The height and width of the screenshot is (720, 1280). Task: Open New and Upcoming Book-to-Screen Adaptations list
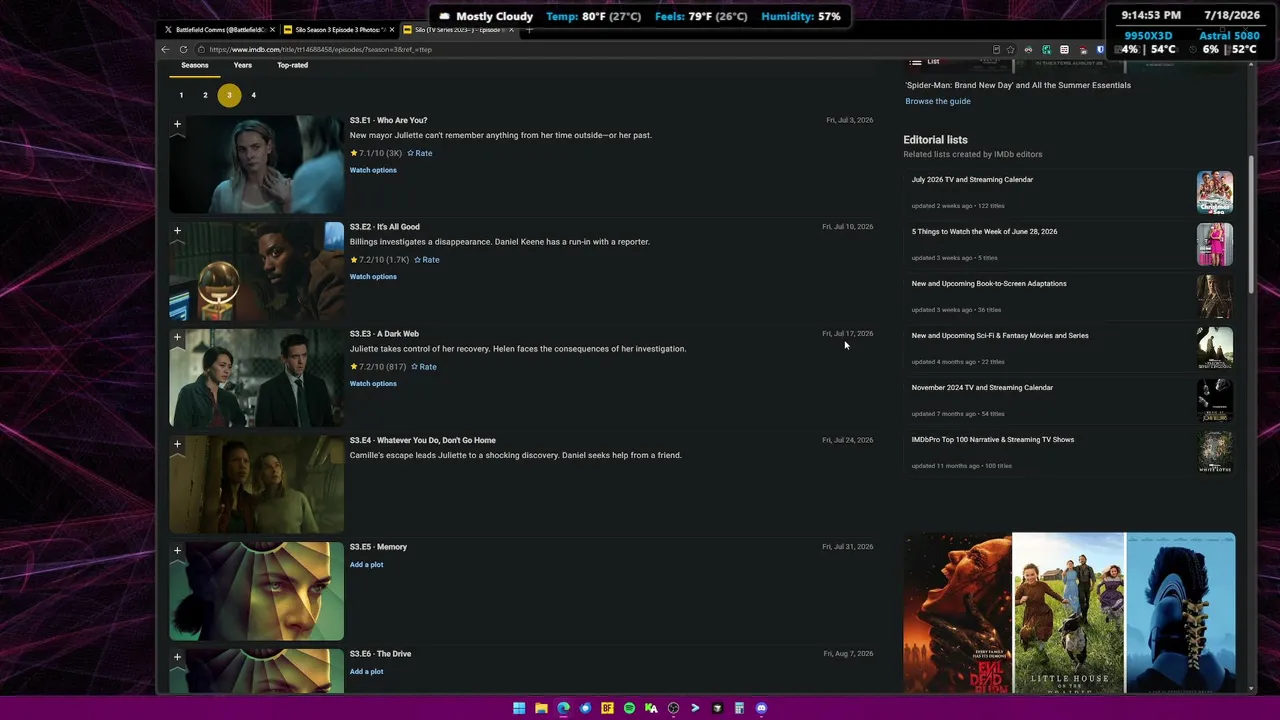click(x=989, y=284)
